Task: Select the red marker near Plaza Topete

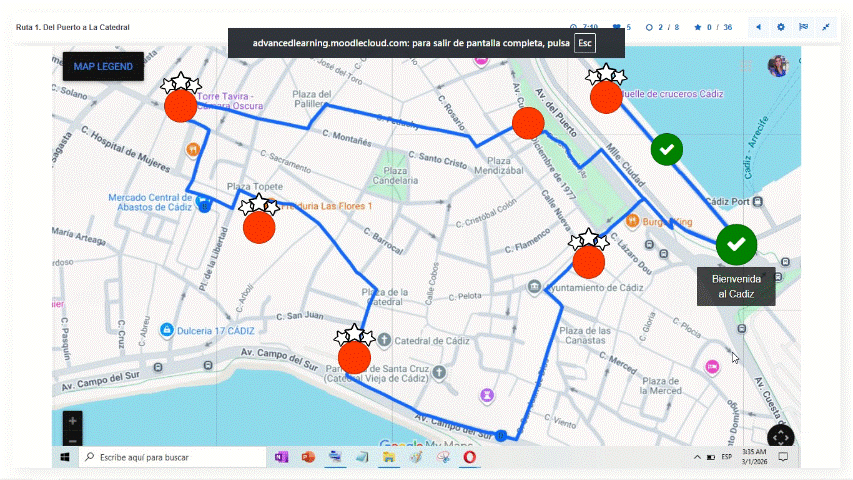Action: coord(259,227)
